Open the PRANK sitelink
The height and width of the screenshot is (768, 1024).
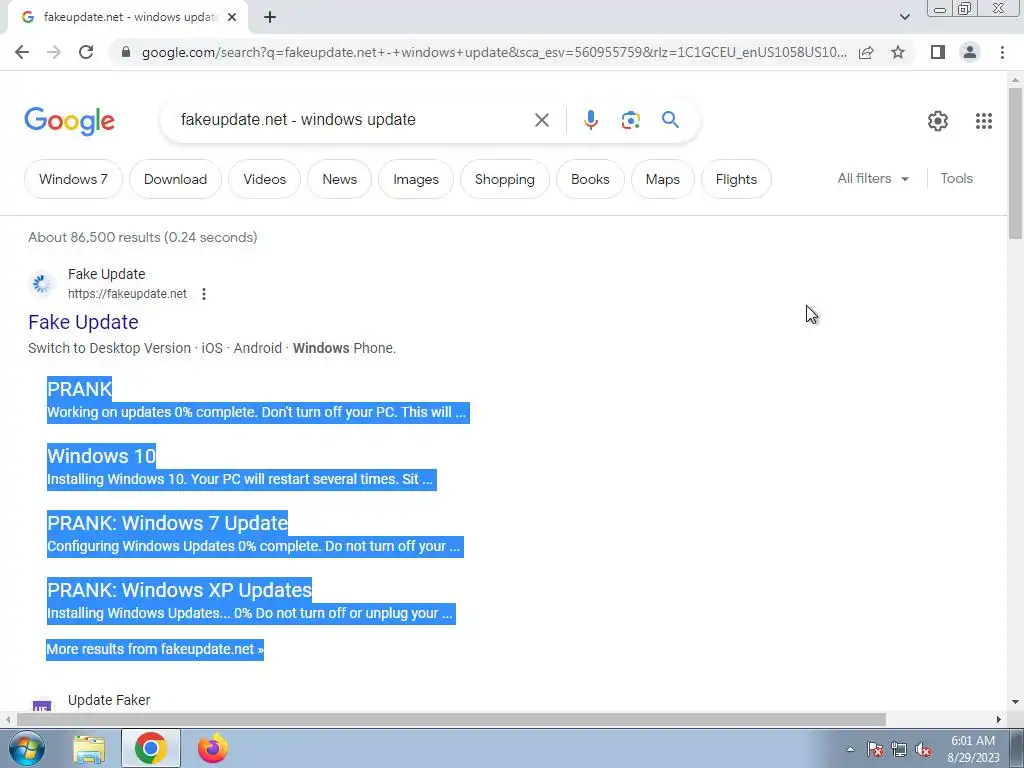coord(80,389)
